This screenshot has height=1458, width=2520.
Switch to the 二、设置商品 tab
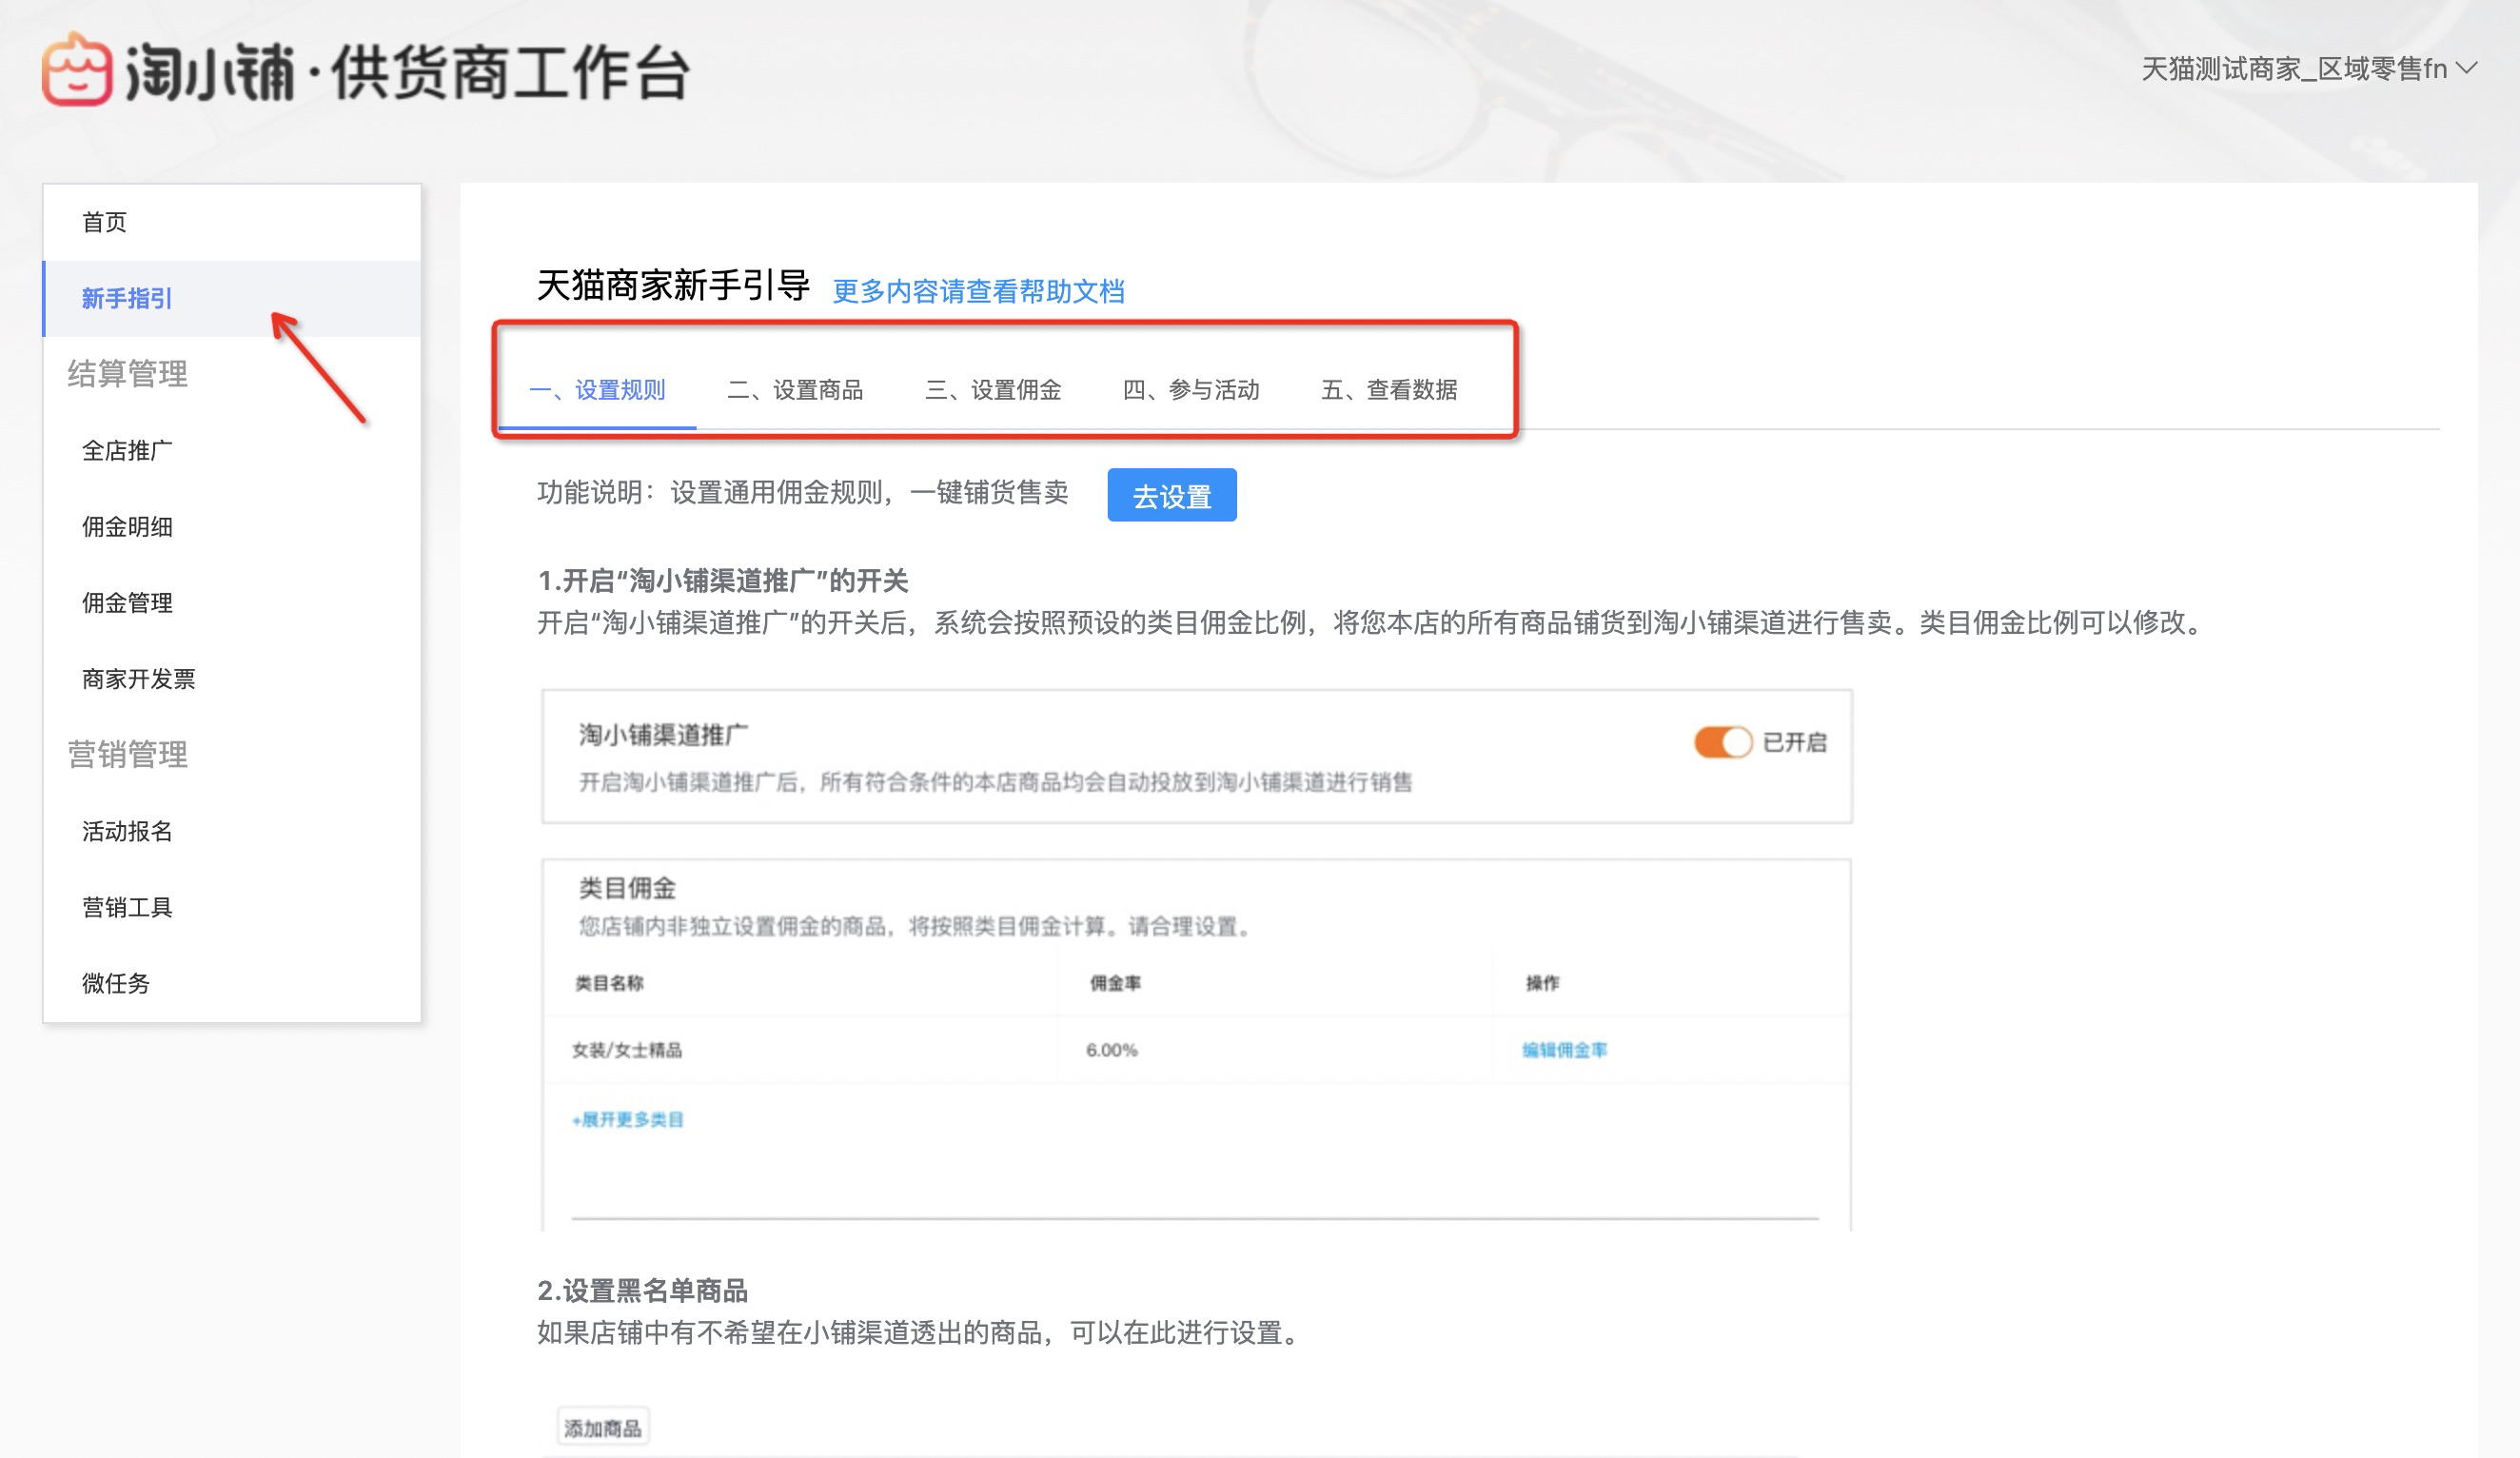[795, 389]
